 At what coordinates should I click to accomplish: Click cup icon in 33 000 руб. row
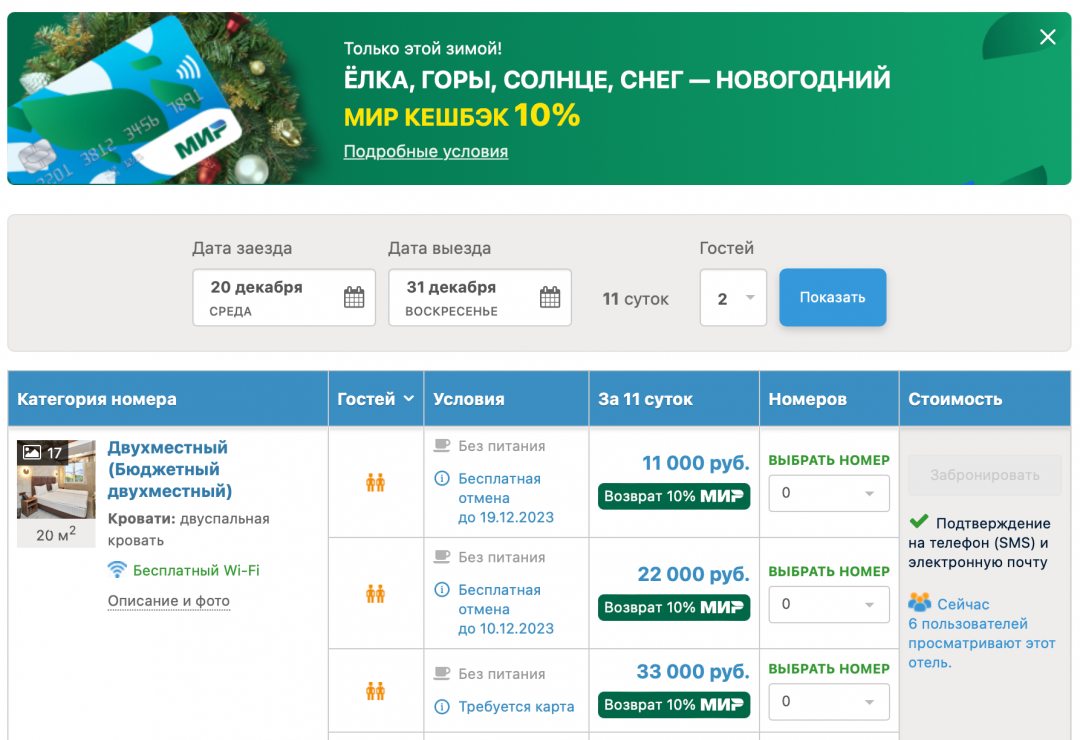tap(442, 673)
